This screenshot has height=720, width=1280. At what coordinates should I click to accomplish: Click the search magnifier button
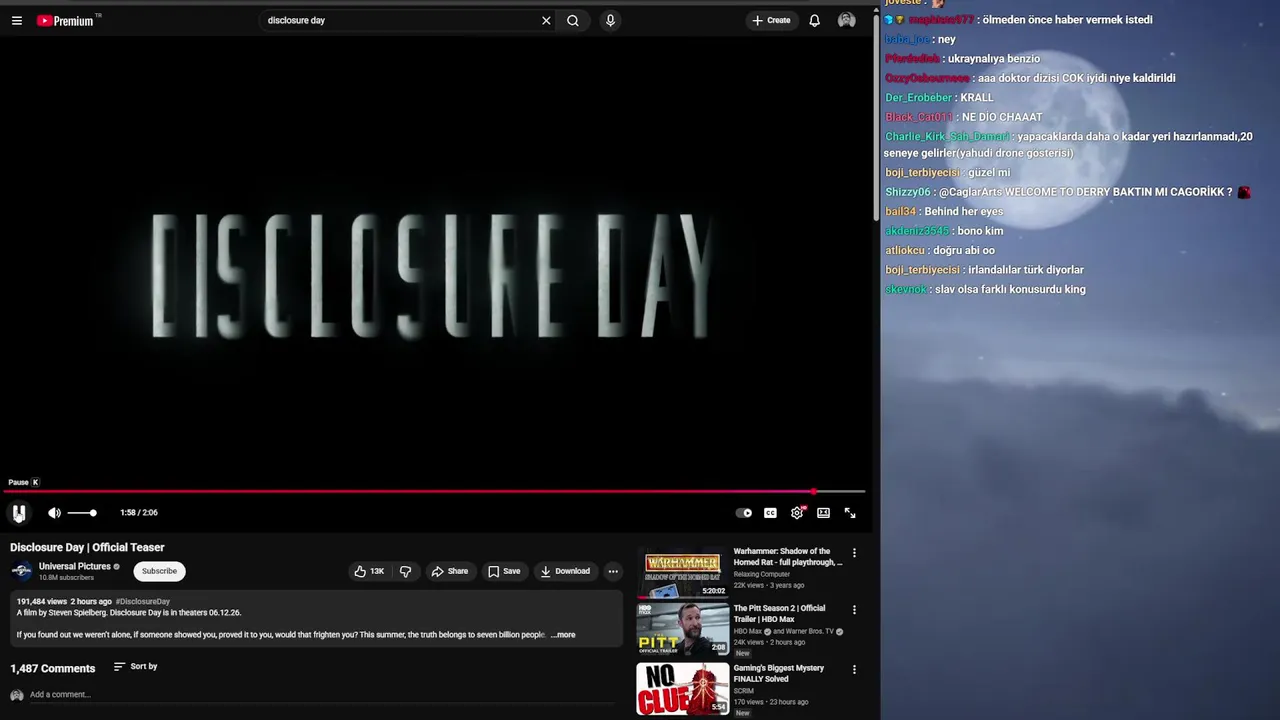(x=573, y=20)
